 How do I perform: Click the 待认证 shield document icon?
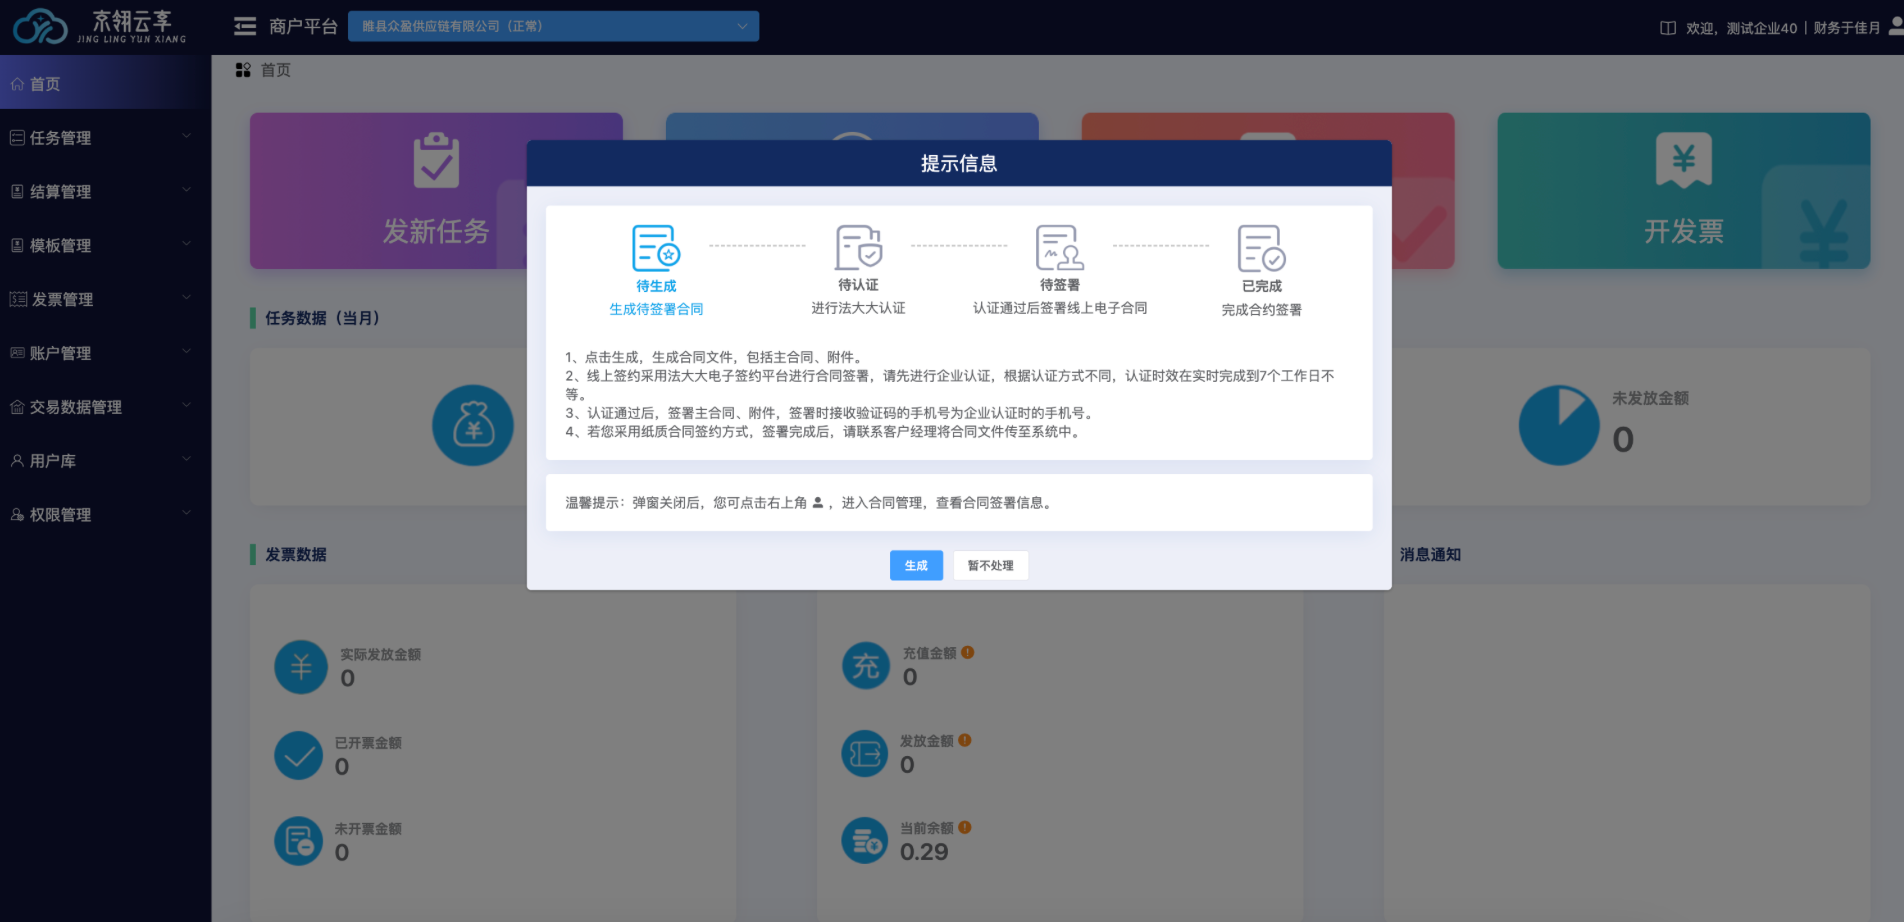(x=858, y=248)
